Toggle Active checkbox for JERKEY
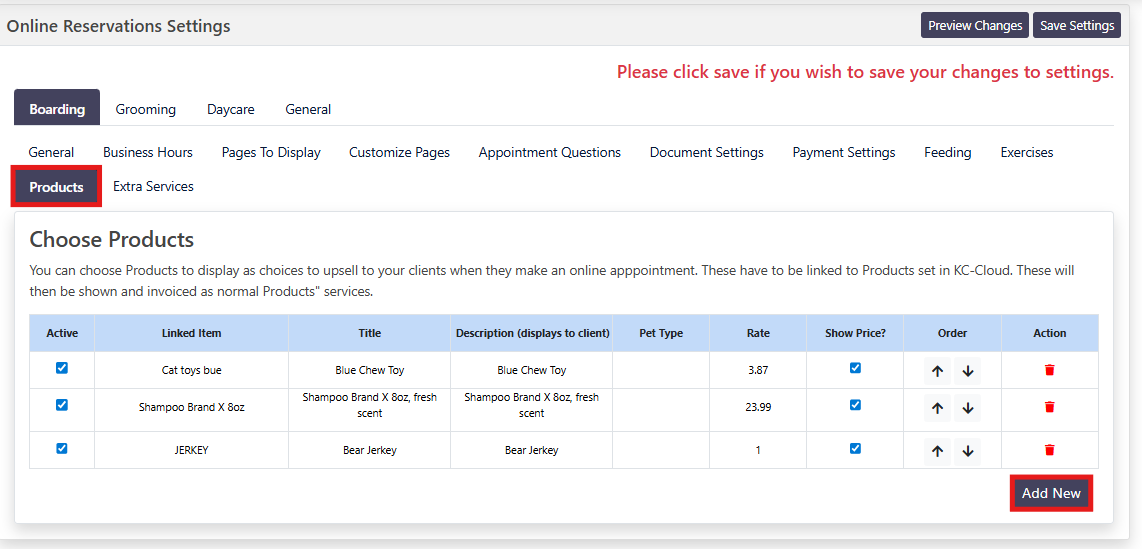1142x549 pixels. tap(62, 448)
